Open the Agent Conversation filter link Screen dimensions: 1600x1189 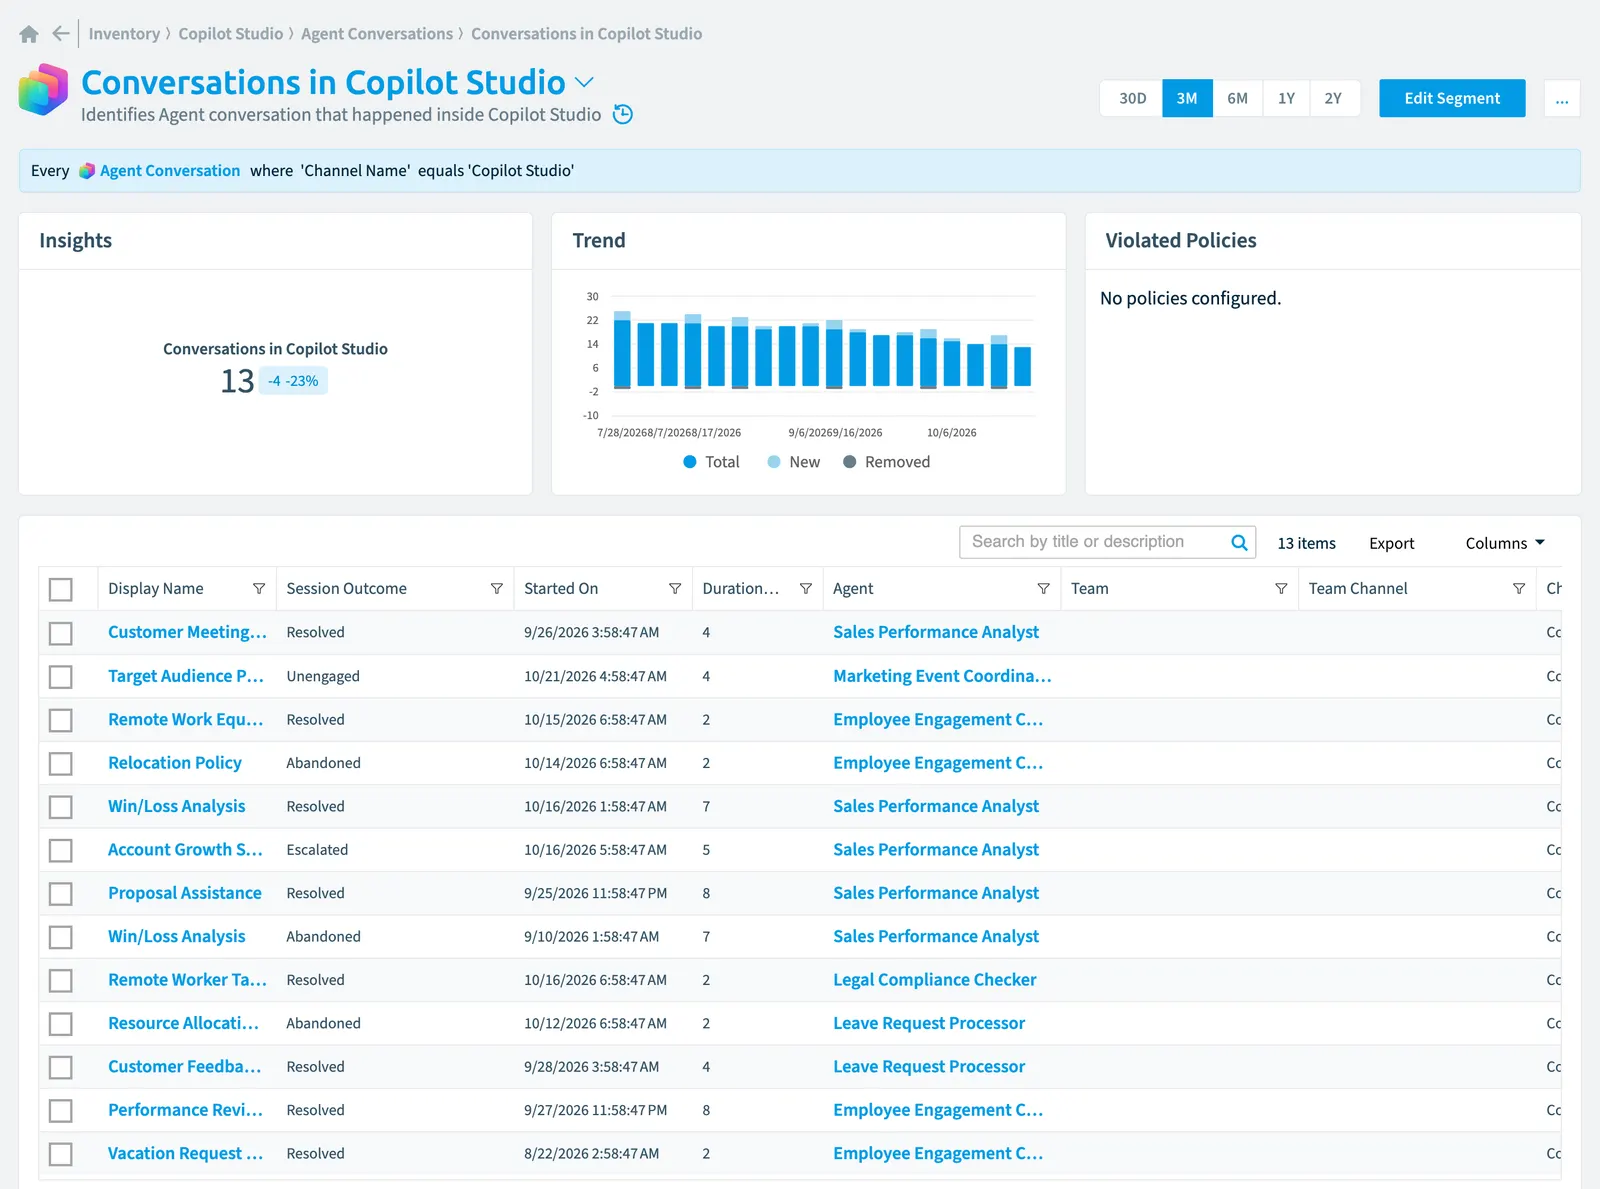(170, 171)
